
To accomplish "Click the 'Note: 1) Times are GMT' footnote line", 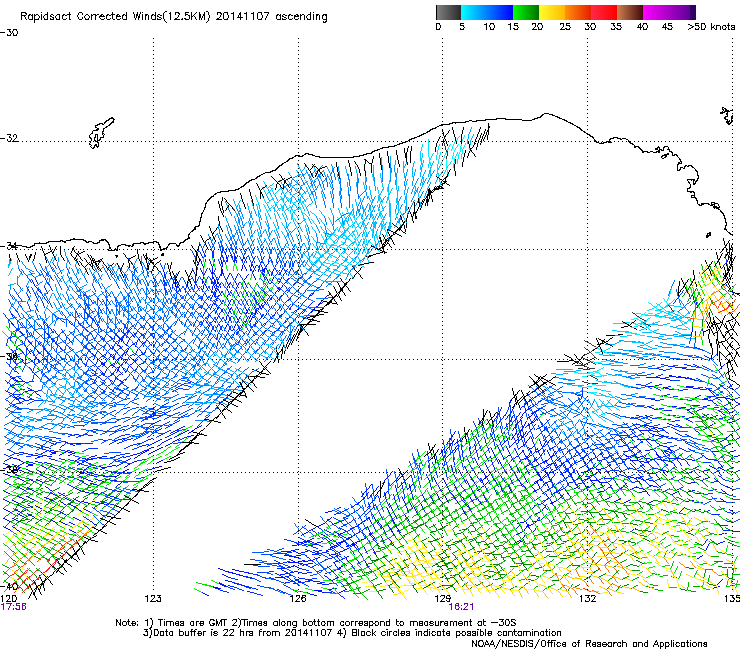I will pyautogui.click(x=316, y=623).
